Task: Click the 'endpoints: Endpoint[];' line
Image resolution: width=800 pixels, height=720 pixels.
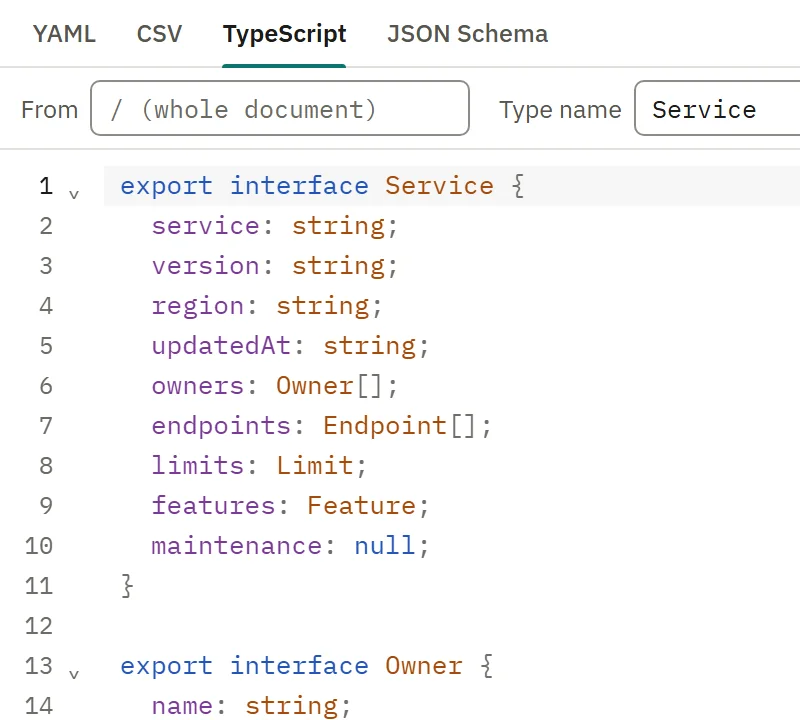Action: pyautogui.click(x=321, y=426)
